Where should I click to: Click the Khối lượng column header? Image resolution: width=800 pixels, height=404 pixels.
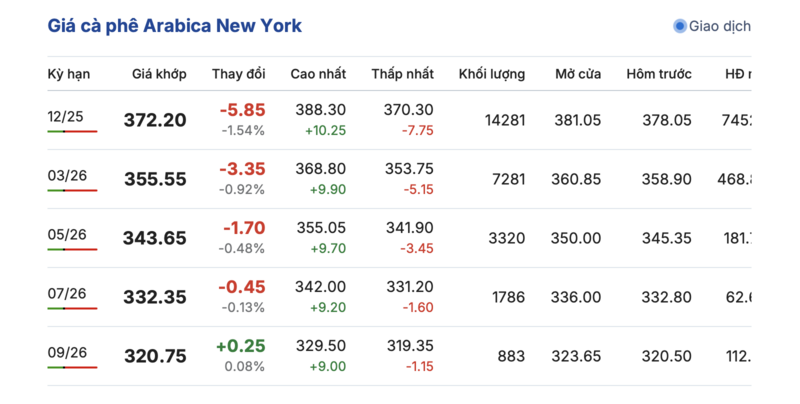(492, 75)
